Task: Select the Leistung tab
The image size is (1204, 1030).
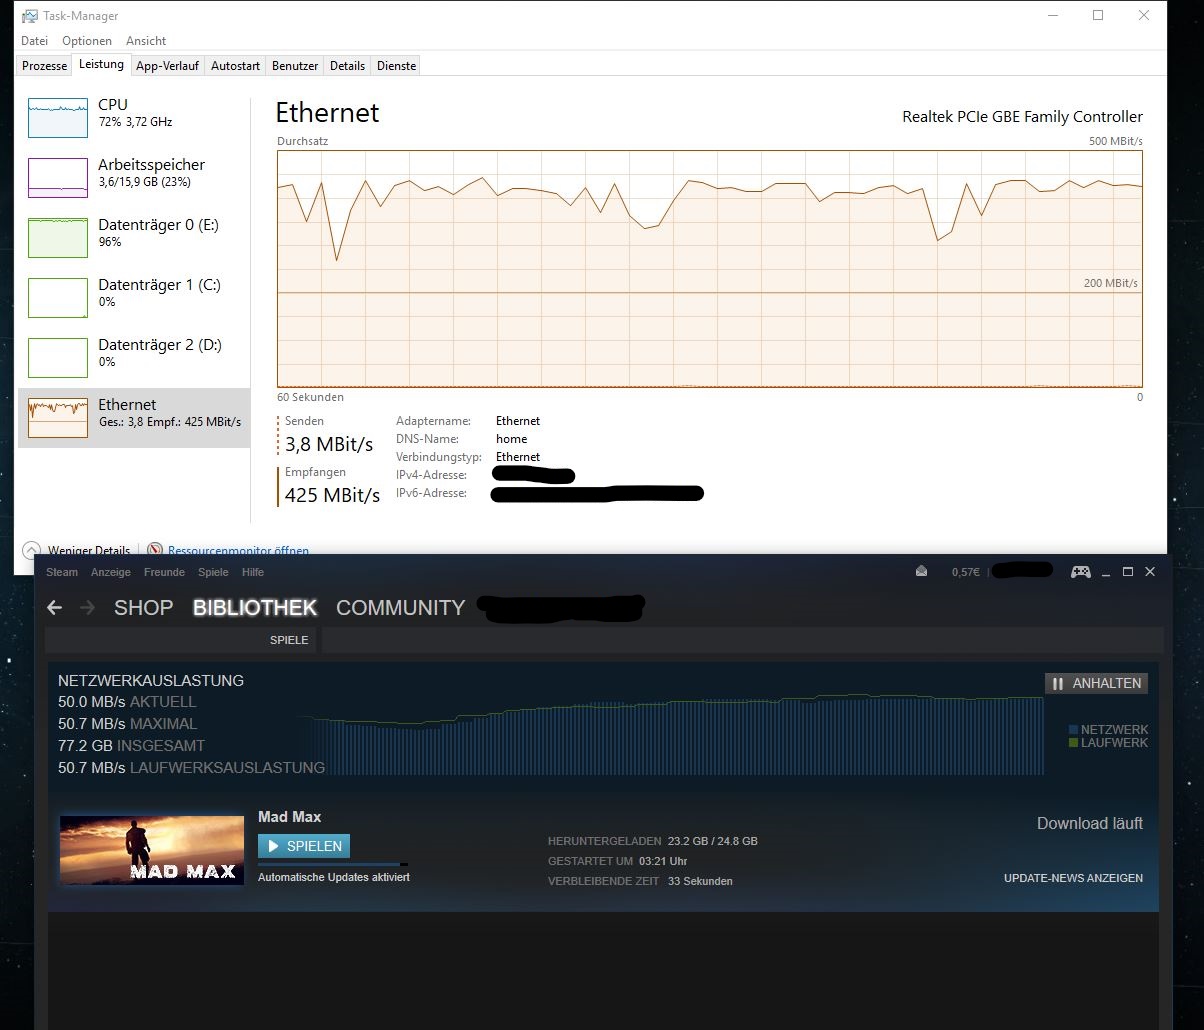Action: (102, 64)
